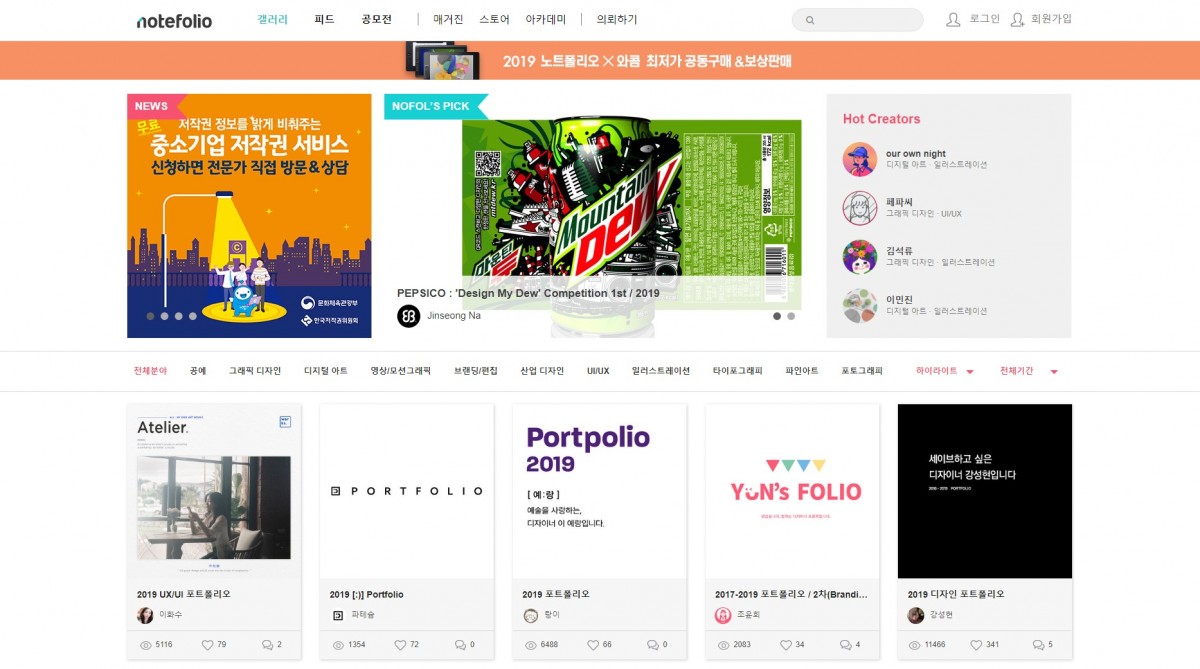Click heart icon showing 66 likes
The width and height of the screenshot is (1200, 669).
[593, 645]
